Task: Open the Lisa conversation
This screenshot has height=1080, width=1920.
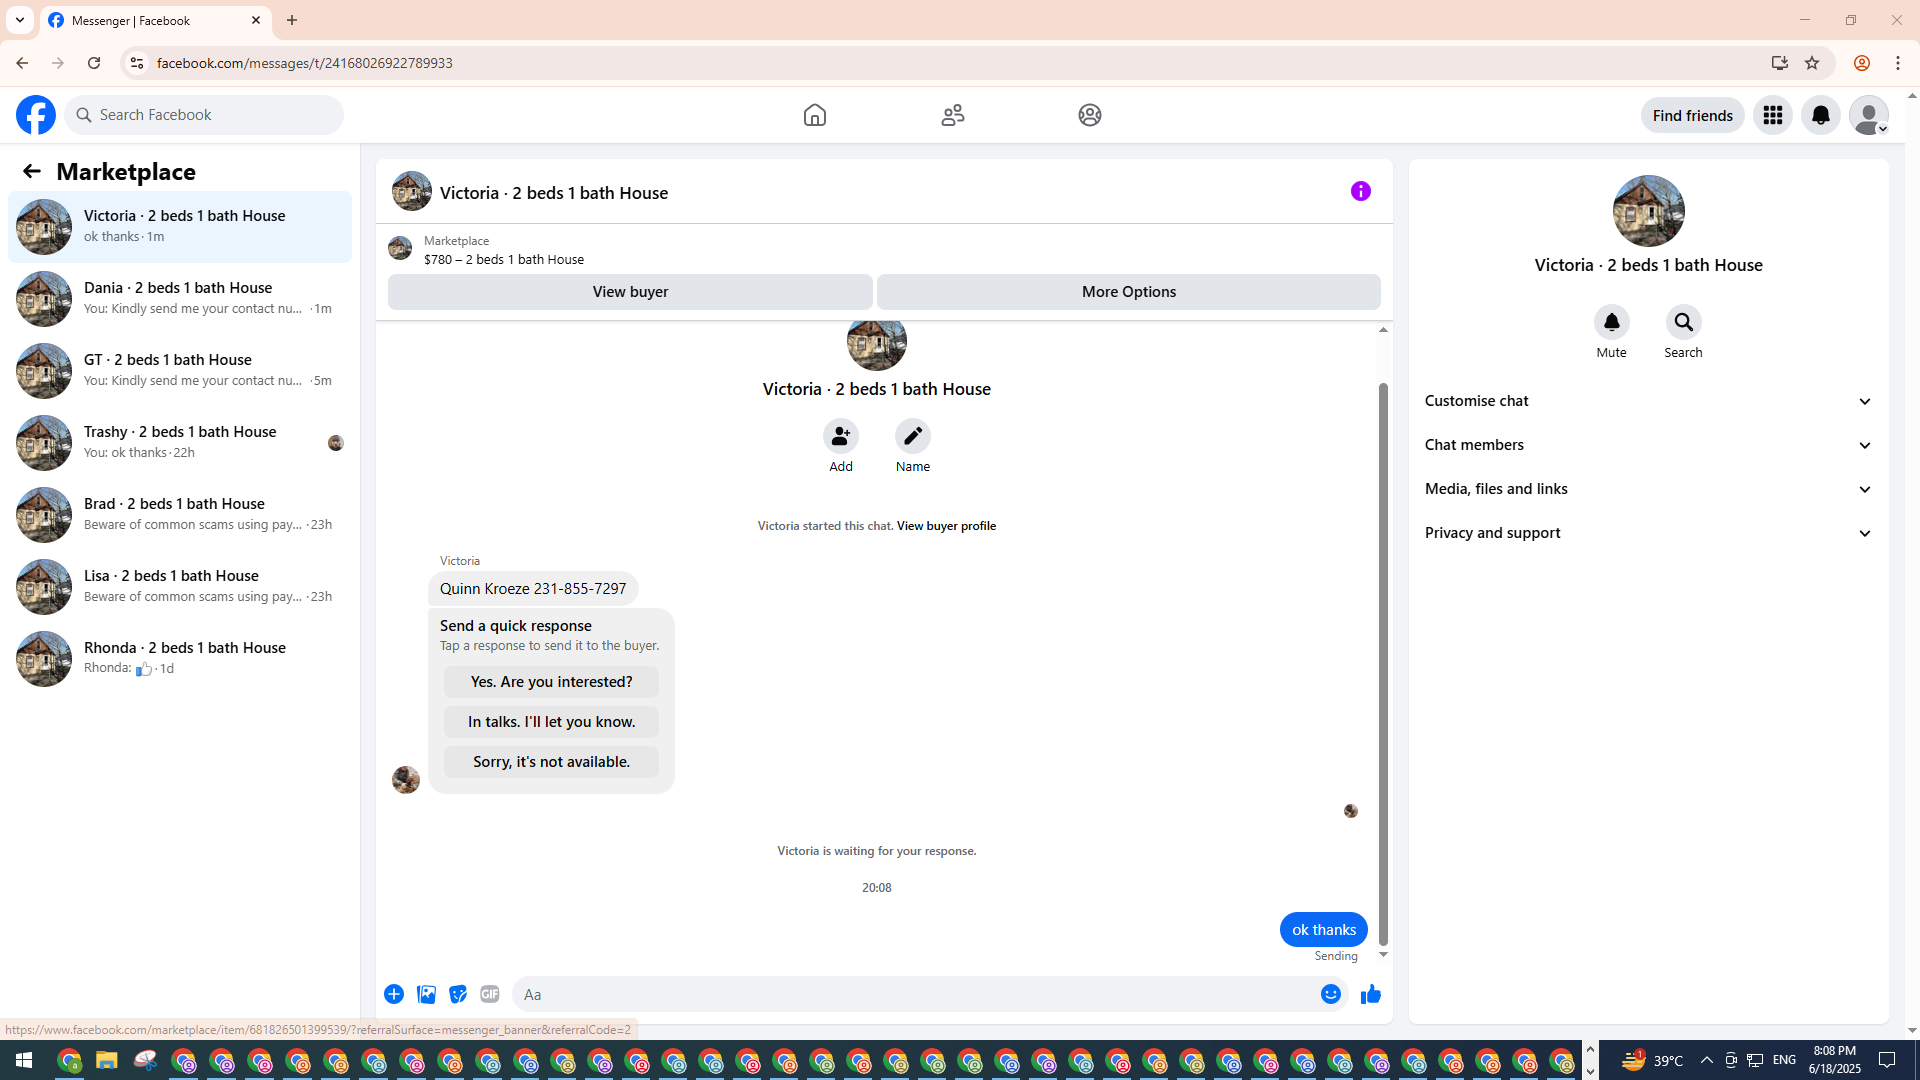Action: pyautogui.click(x=180, y=587)
